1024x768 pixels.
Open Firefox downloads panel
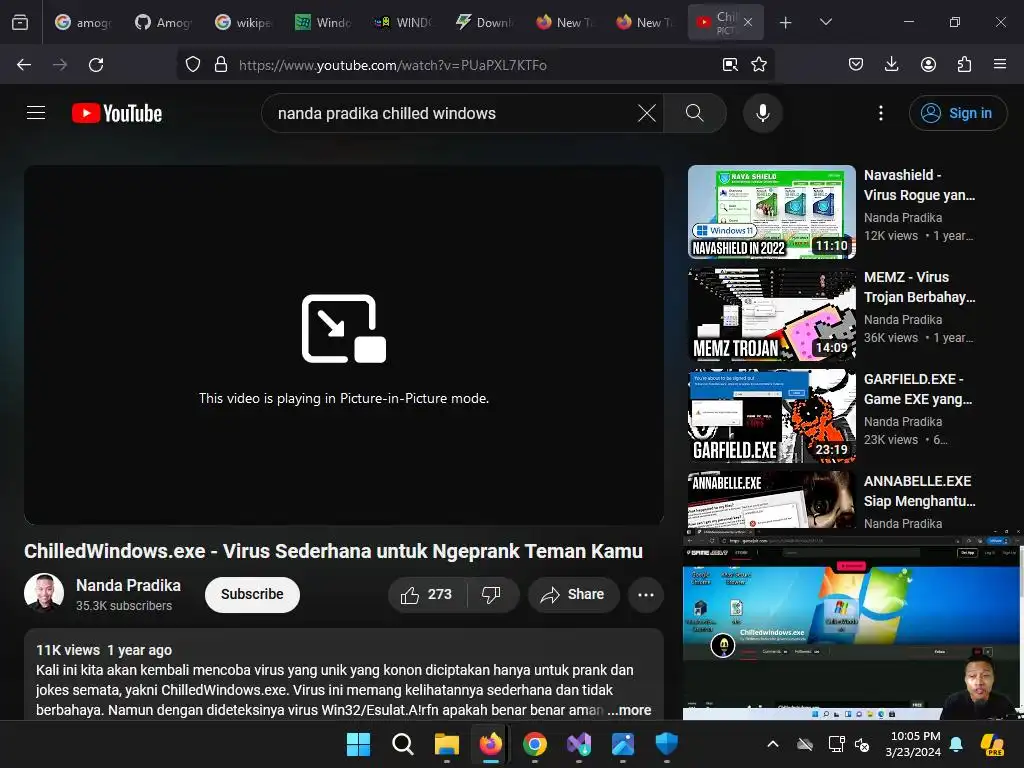(891, 65)
